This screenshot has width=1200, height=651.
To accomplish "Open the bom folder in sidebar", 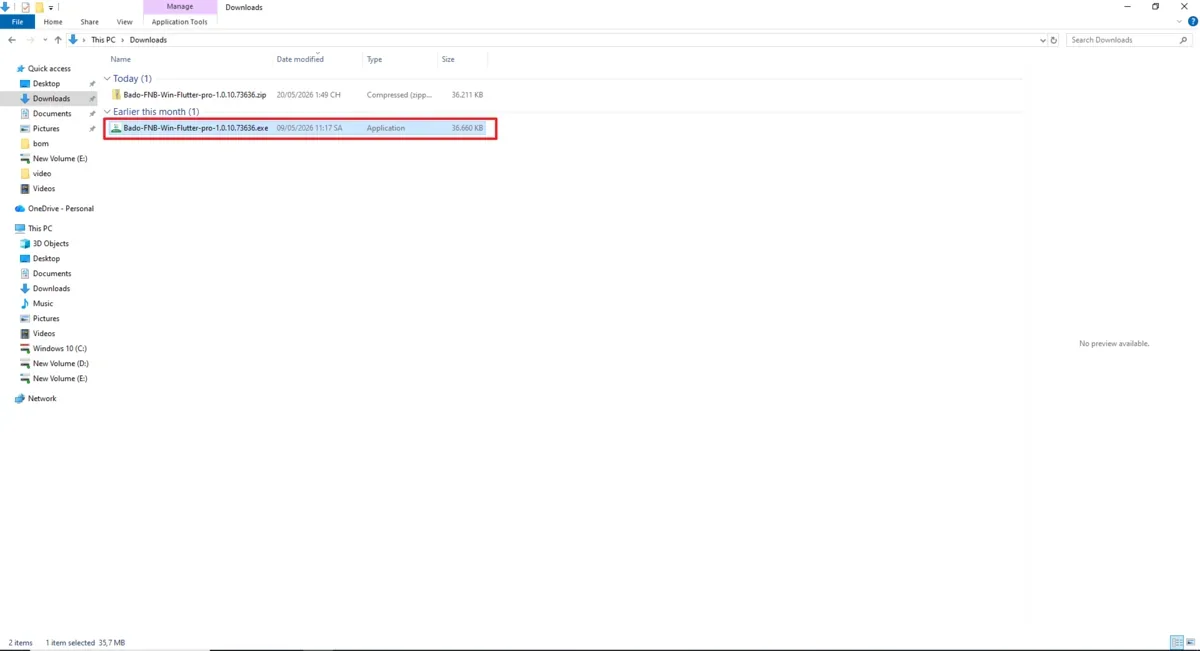I will coord(40,143).
